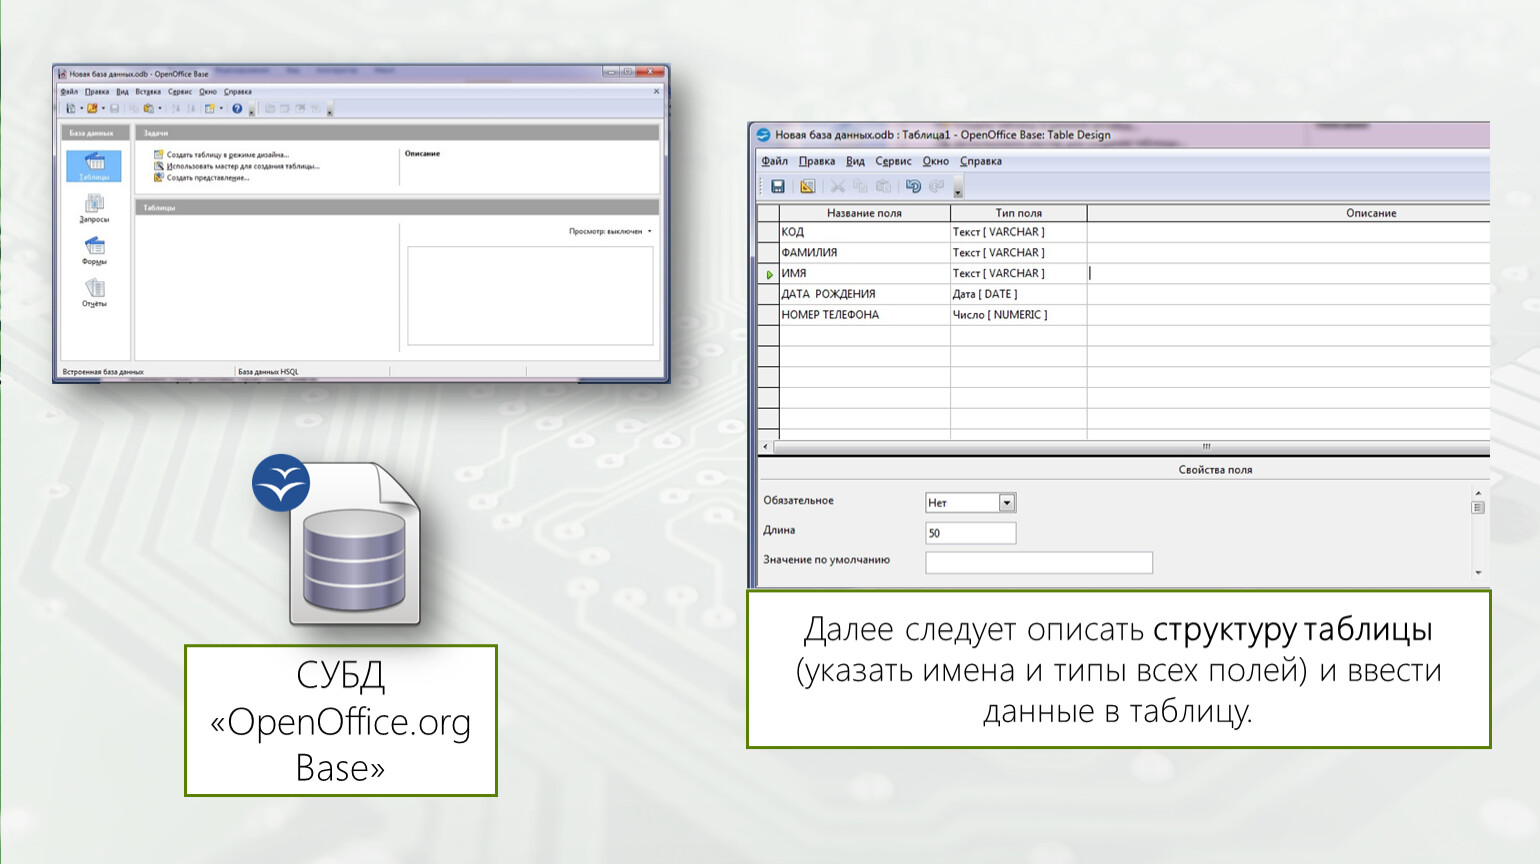
Task: Click Число [ NUMERIC ] type cell
Action: coord(1018,315)
